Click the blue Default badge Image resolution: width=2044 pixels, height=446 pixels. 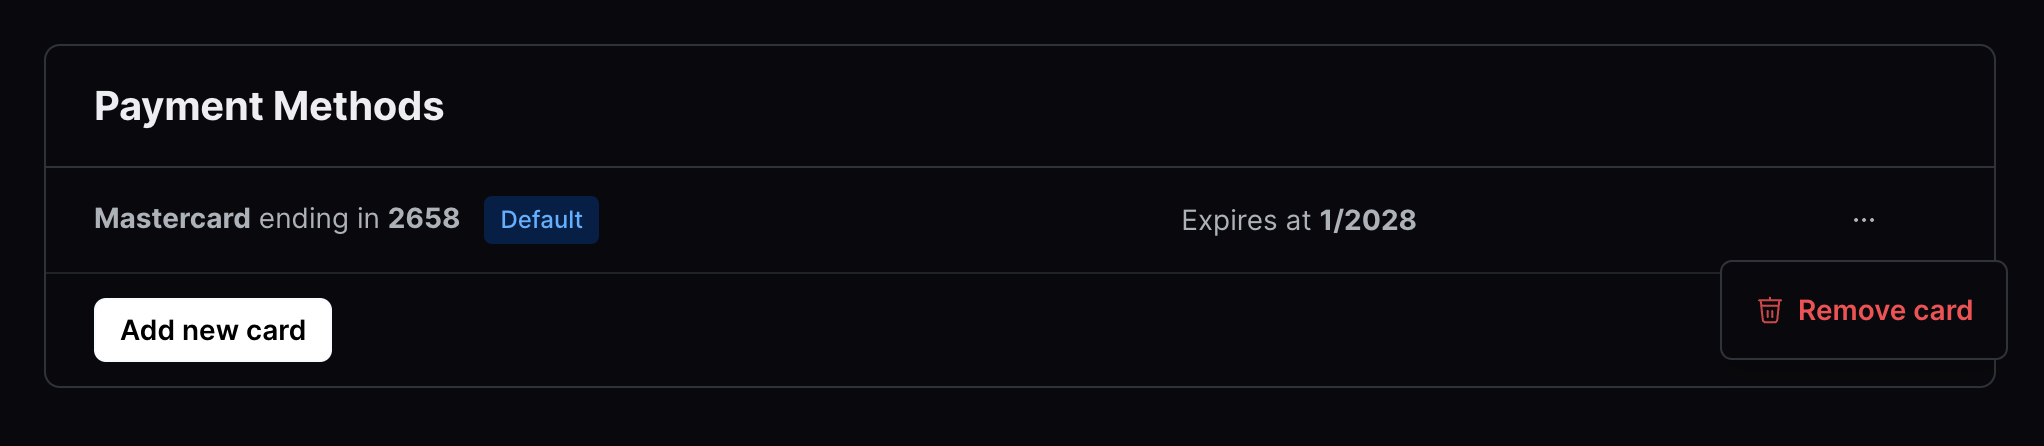click(x=541, y=220)
